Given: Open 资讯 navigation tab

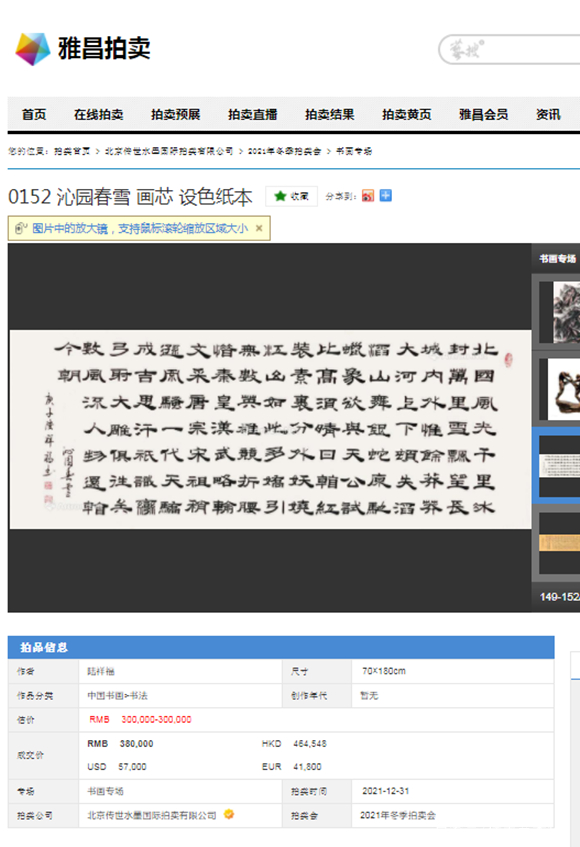Looking at the screenshot, I should coord(548,114).
